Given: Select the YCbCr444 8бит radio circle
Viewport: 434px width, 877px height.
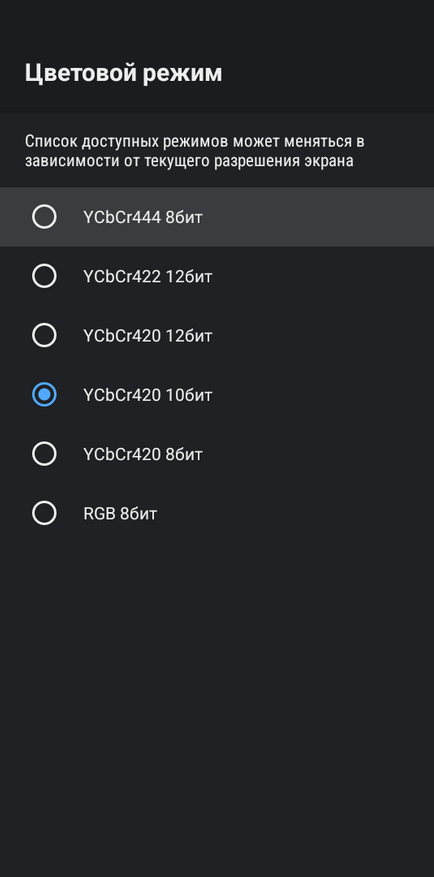Looking at the screenshot, I should 44,216.
